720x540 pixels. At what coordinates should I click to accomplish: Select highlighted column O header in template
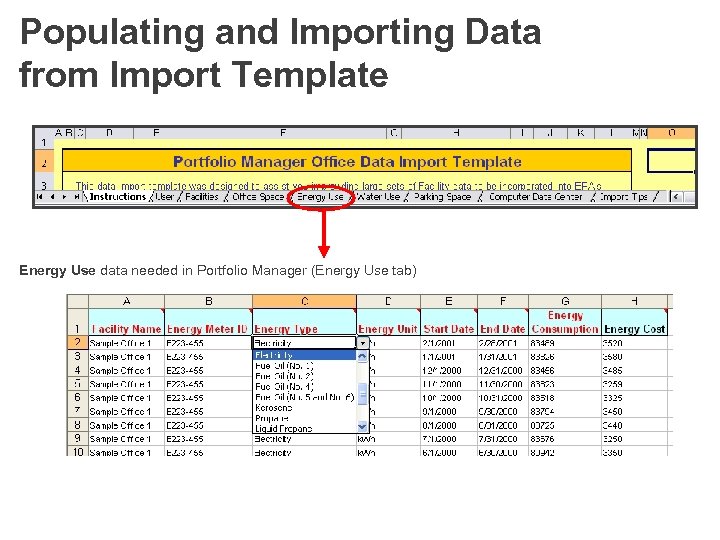tap(671, 133)
